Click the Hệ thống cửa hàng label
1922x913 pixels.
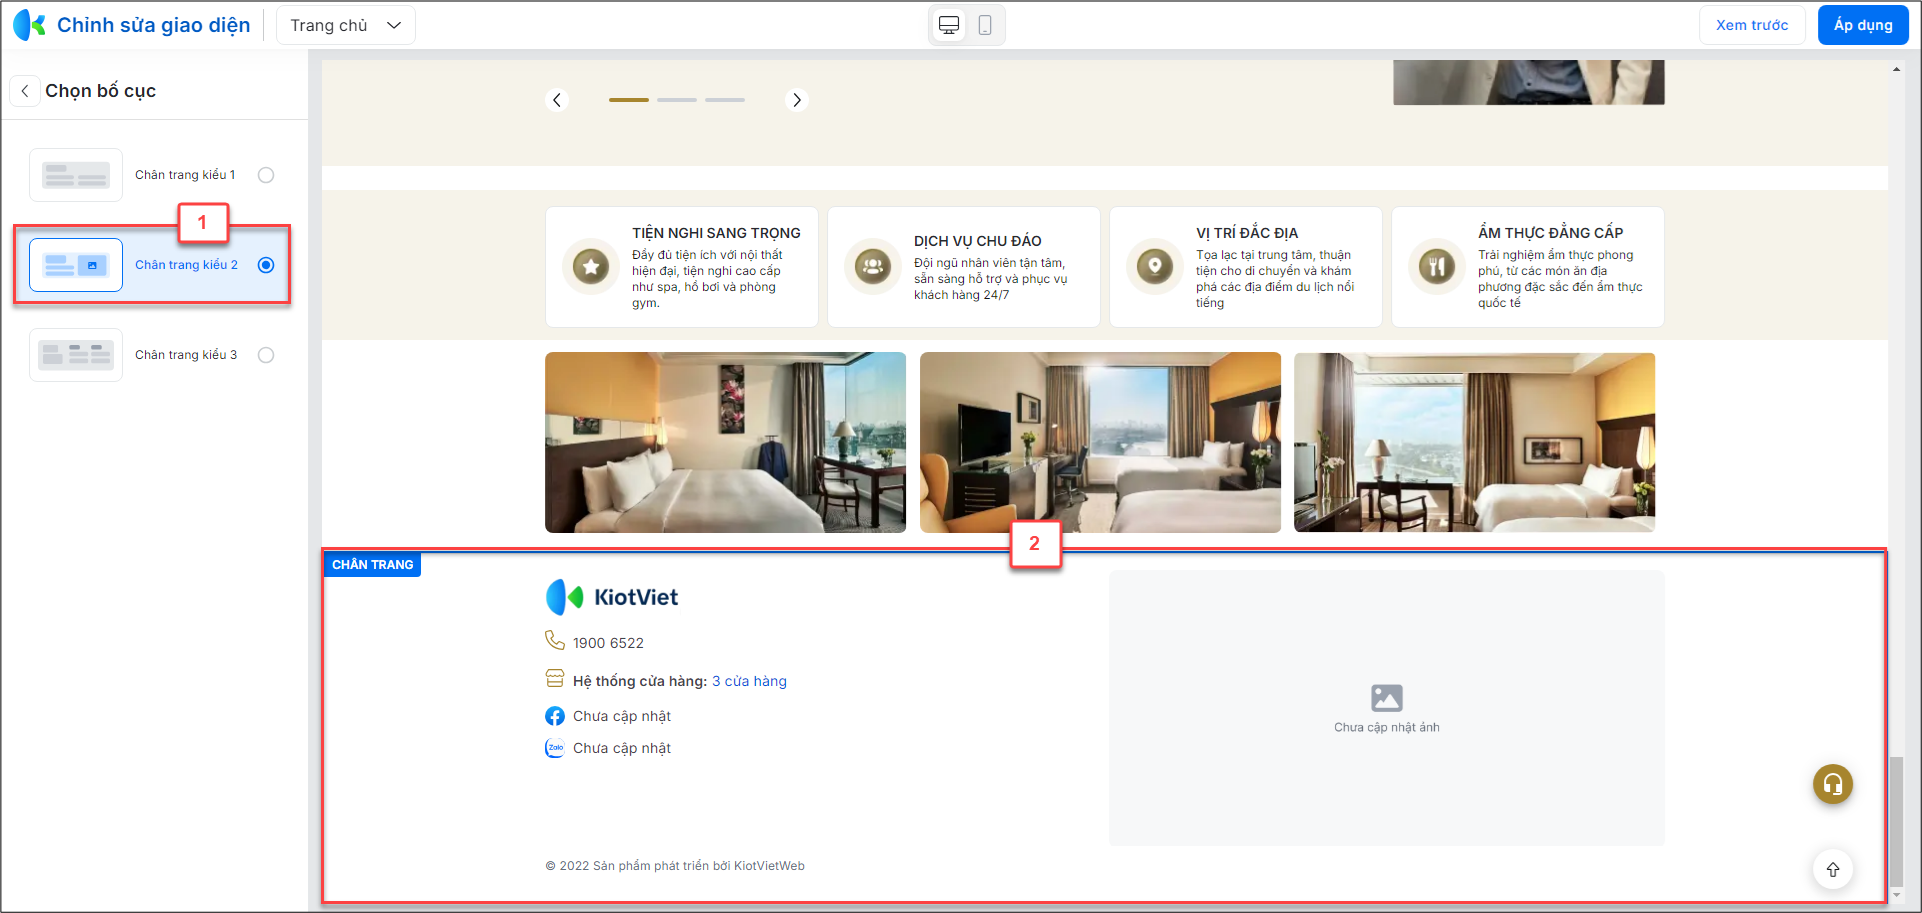(x=640, y=681)
